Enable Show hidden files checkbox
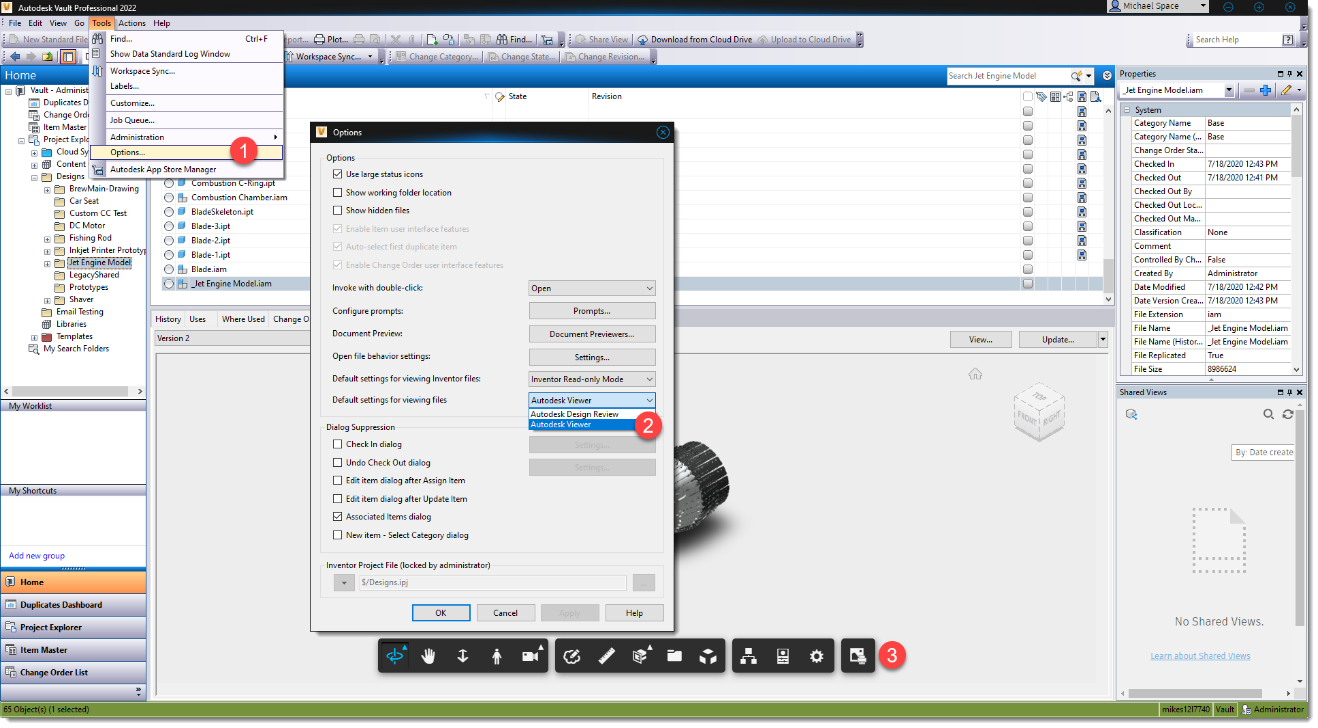Viewport: 1318px width, 728px height. tap(338, 210)
